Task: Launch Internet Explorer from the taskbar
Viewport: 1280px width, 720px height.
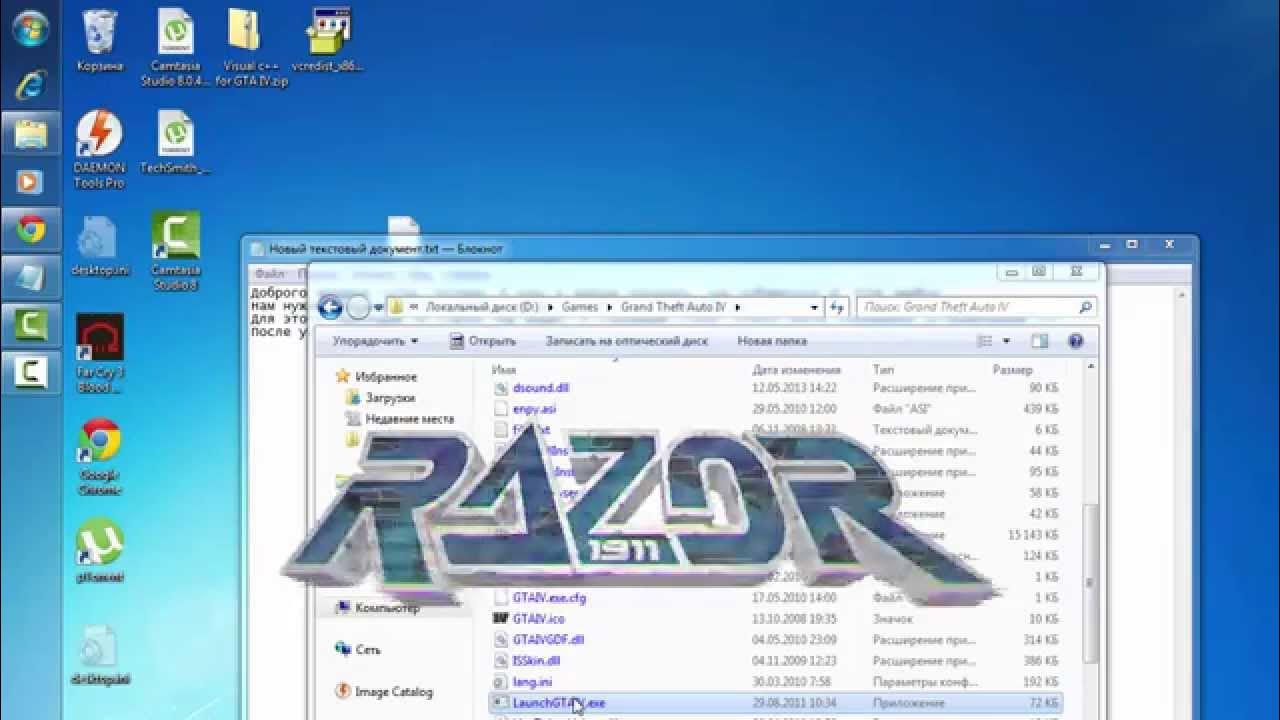Action: [30, 85]
